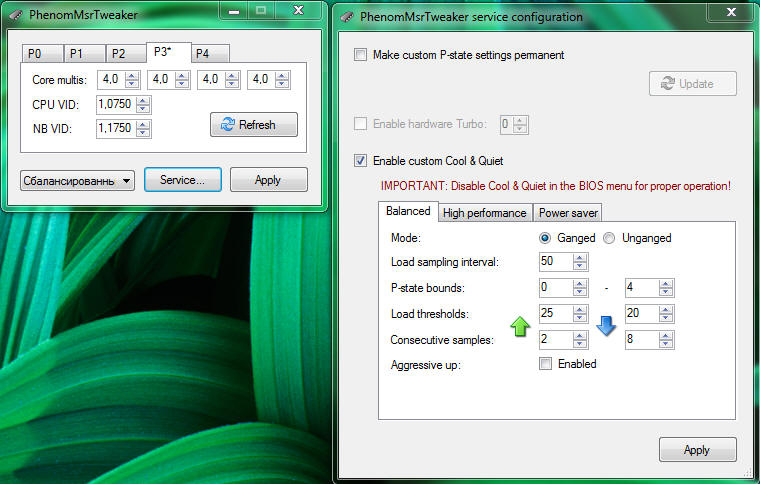Decrease the down consecutive samples of 8
Screen dimensions: 760x484
[666, 343]
